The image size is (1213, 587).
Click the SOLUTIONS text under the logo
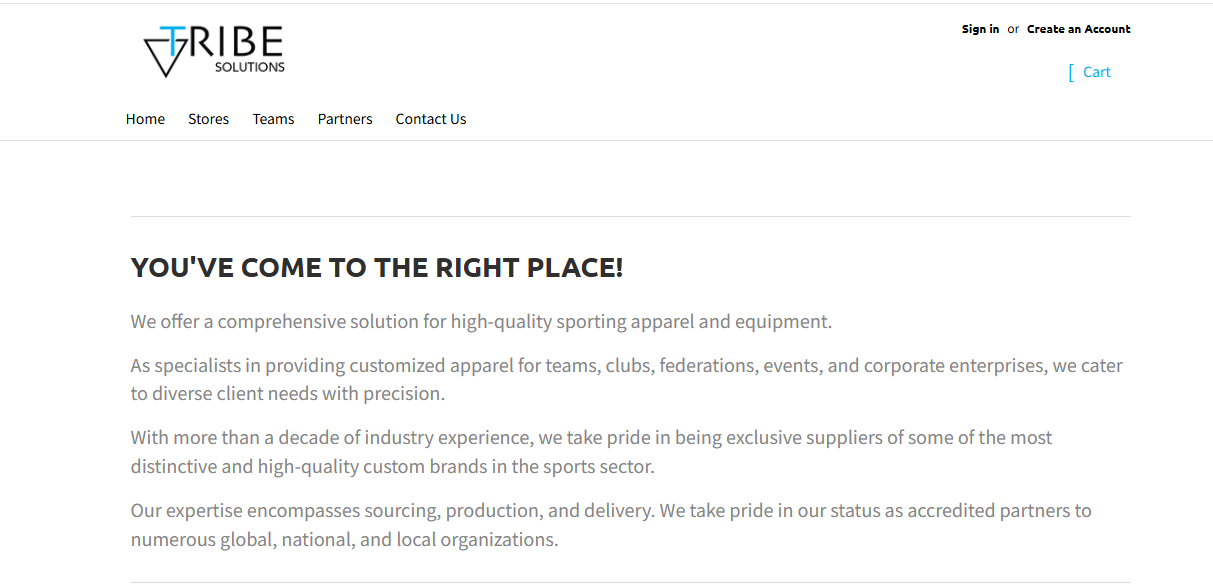249,67
